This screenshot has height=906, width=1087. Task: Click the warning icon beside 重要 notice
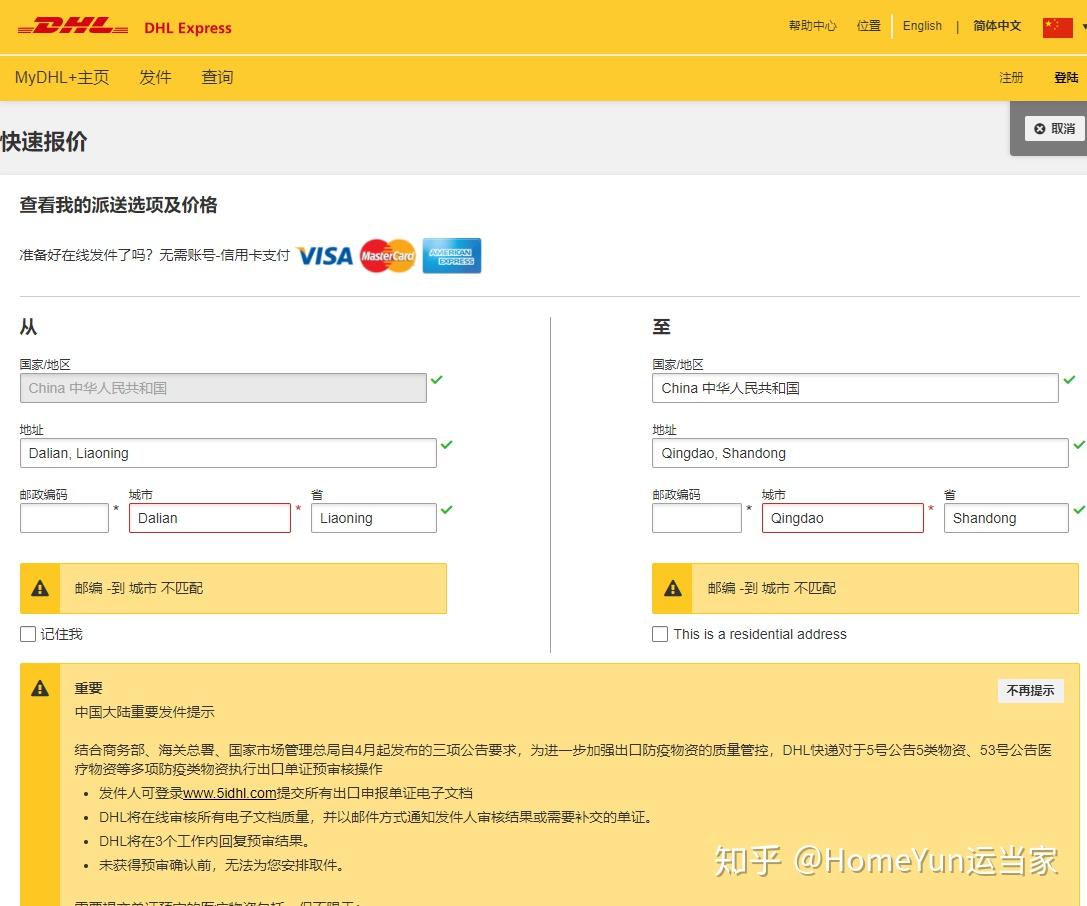[x=40, y=688]
